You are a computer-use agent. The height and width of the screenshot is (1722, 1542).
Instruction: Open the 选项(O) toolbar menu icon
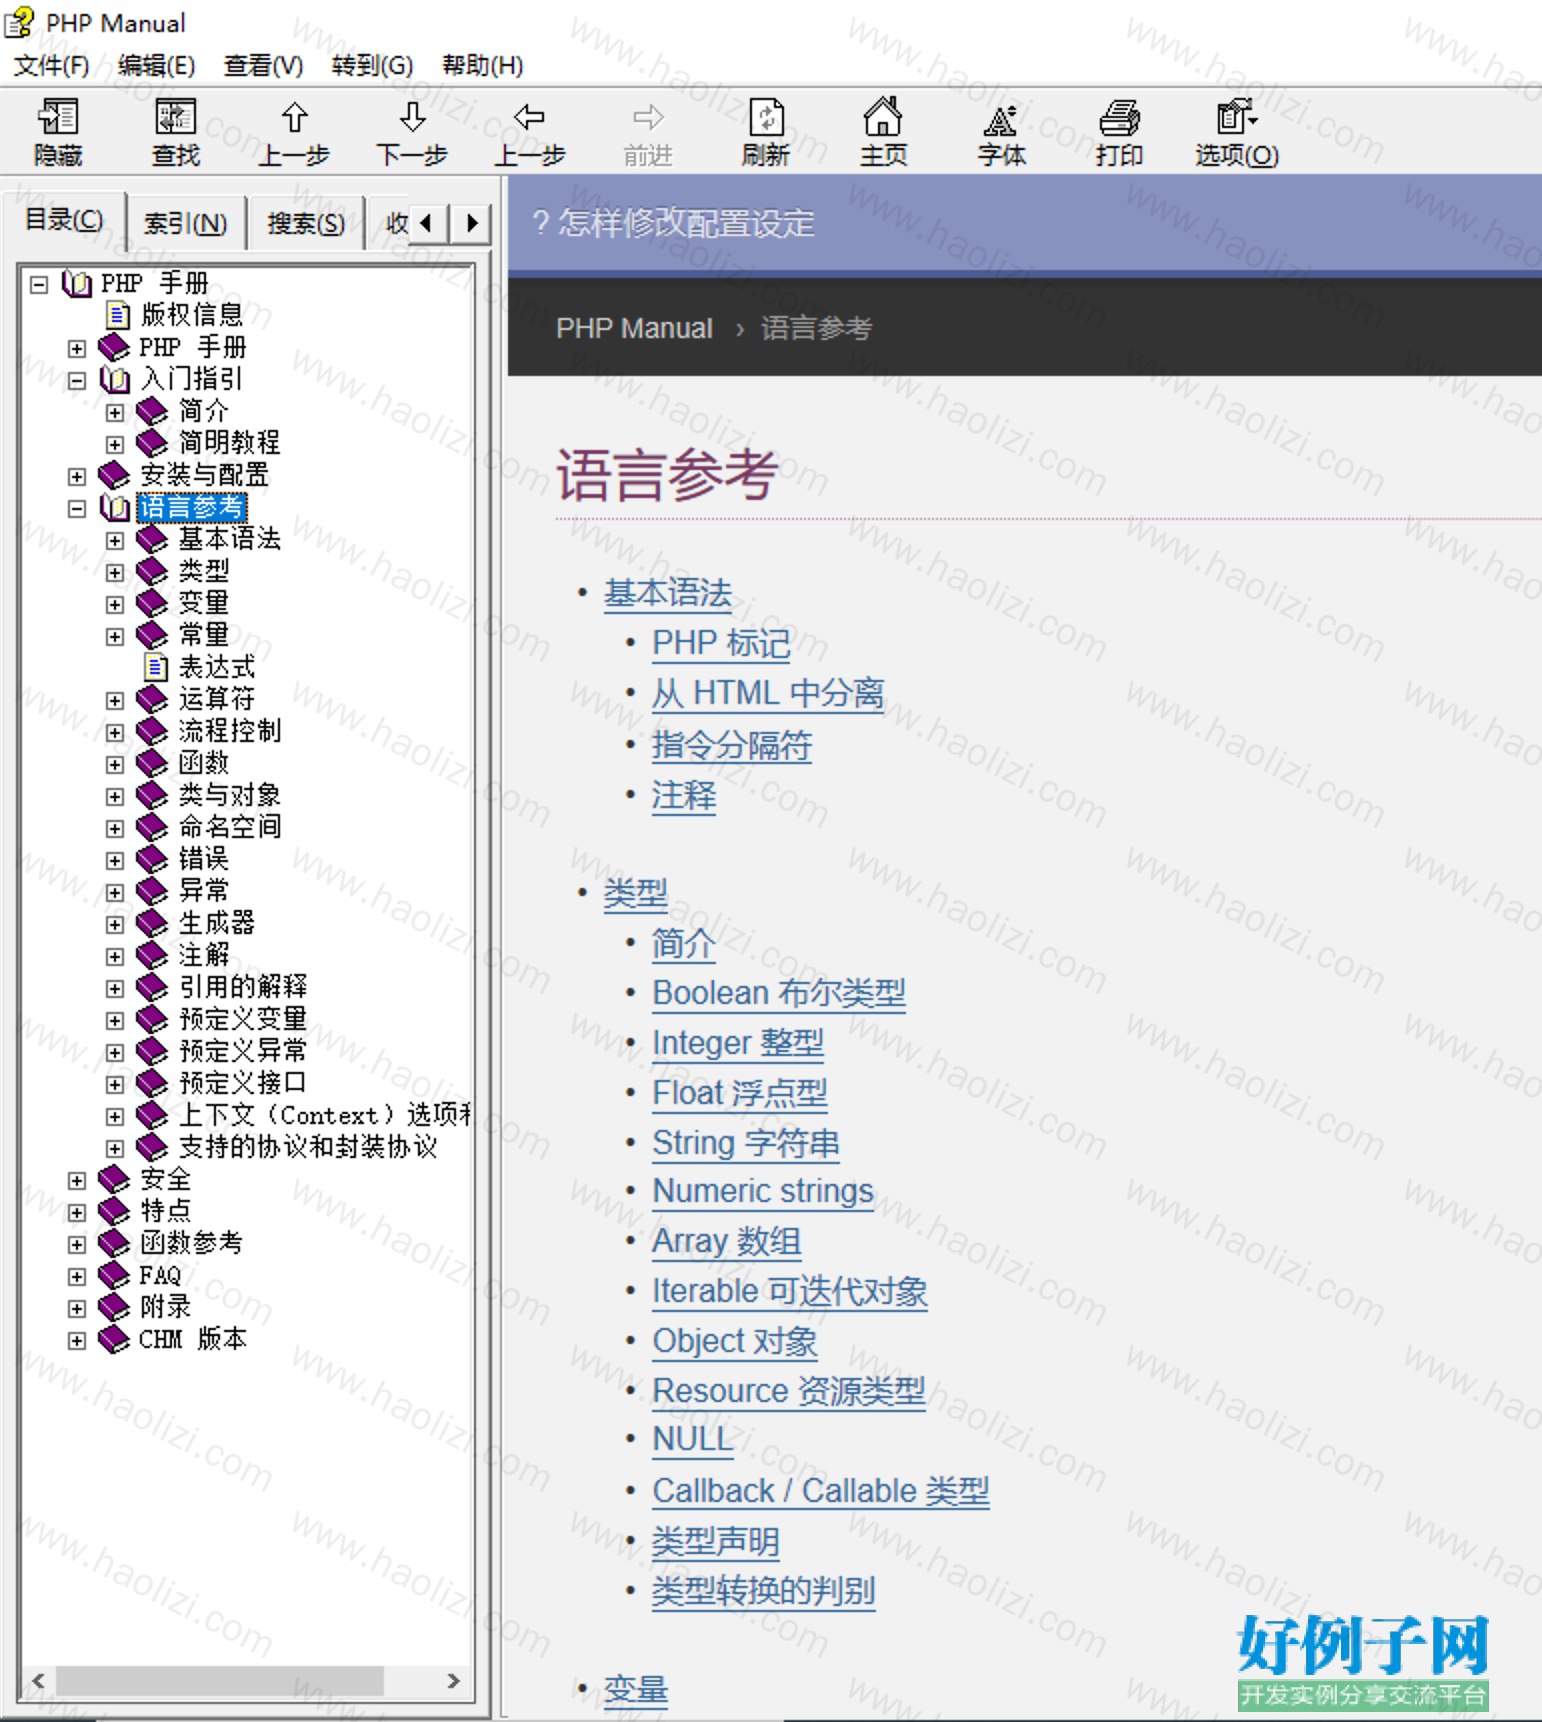pyautogui.click(x=1237, y=117)
